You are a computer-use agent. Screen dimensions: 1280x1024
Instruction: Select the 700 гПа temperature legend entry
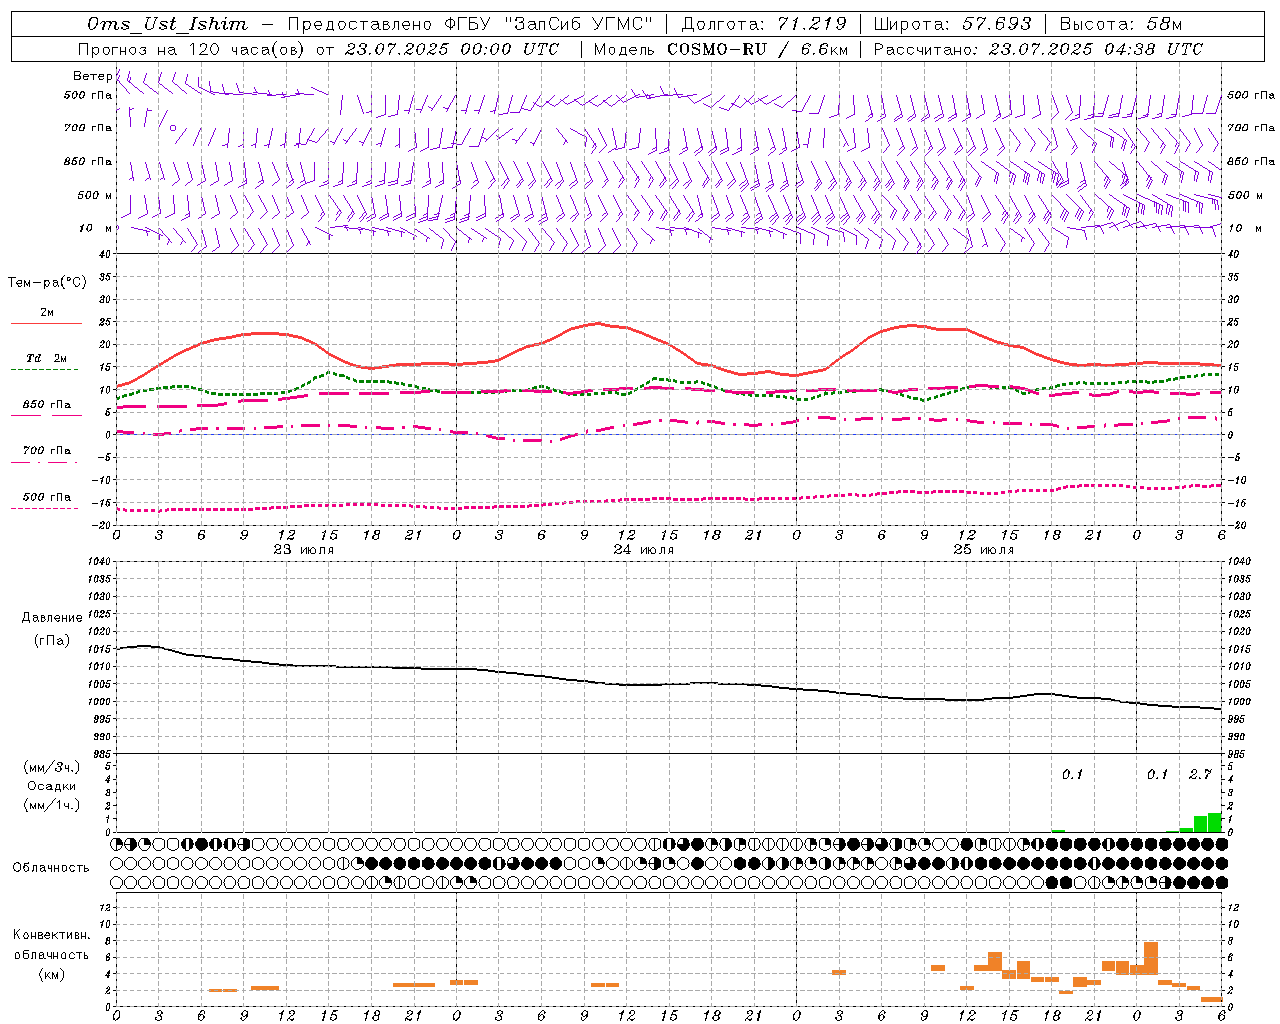pyautogui.click(x=47, y=450)
